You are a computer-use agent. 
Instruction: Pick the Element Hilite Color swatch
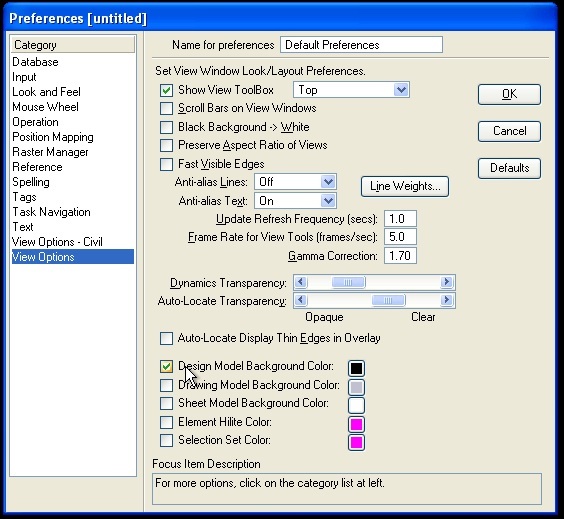(356, 424)
